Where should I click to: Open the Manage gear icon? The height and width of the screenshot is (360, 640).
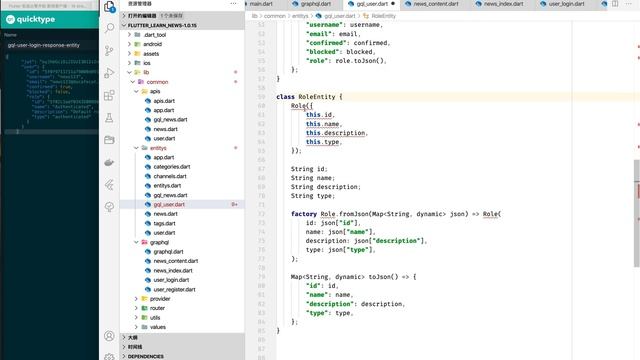[109, 356]
